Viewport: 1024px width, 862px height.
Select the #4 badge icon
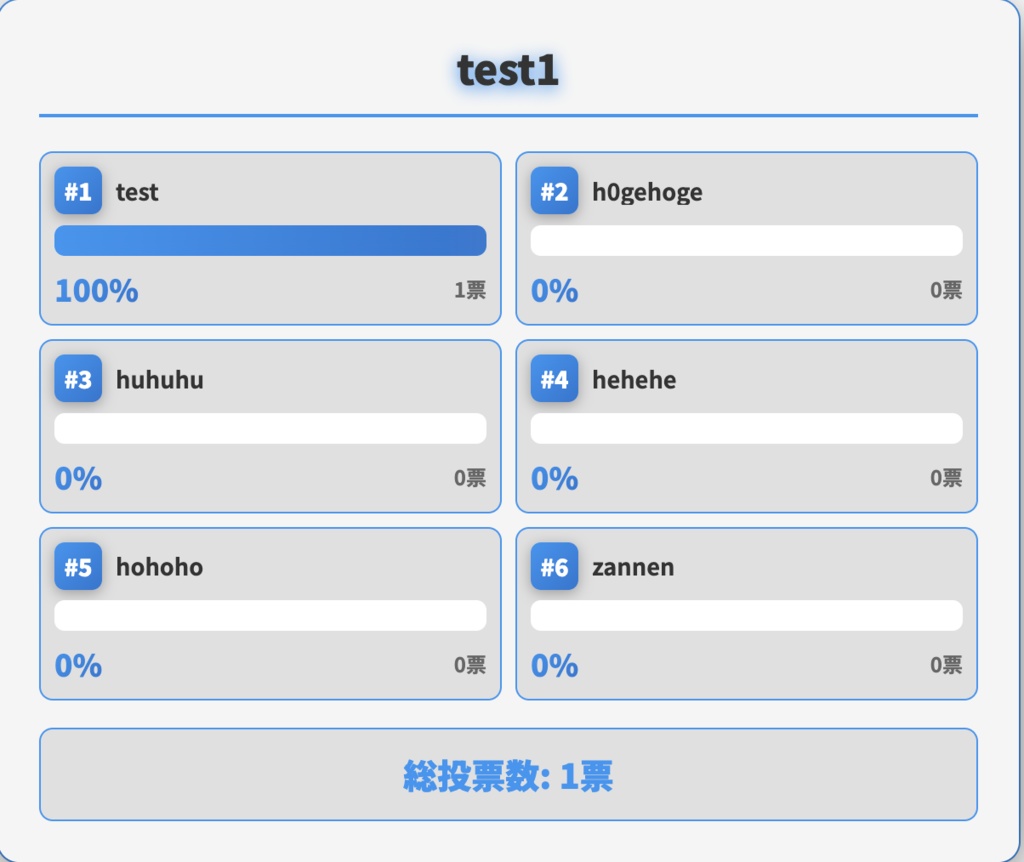[x=554, y=379]
